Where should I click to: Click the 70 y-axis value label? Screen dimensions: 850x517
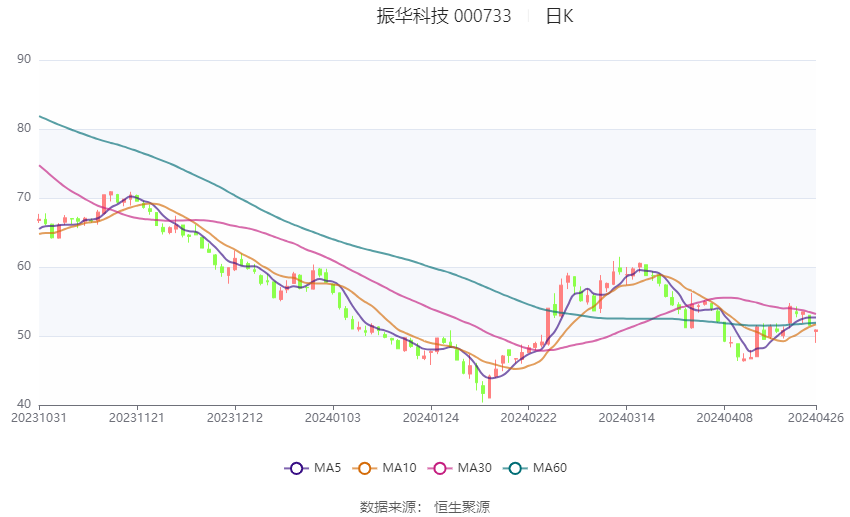pyautogui.click(x=24, y=197)
